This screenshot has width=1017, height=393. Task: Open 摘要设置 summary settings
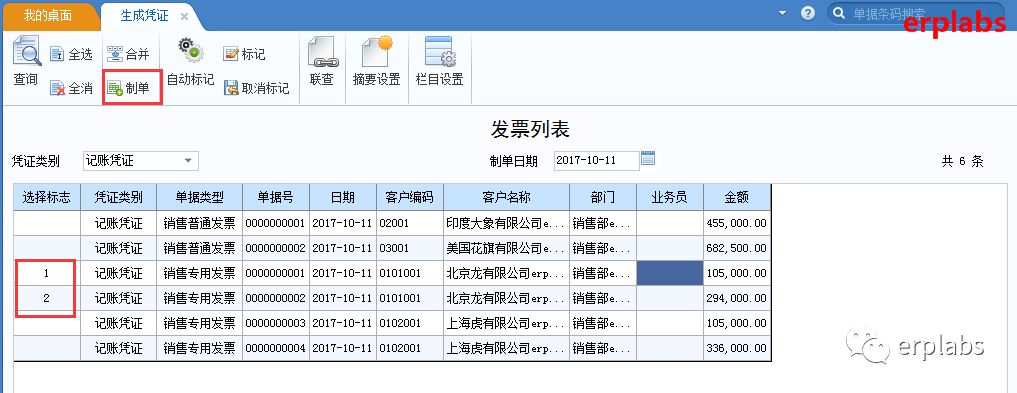tap(376, 62)
